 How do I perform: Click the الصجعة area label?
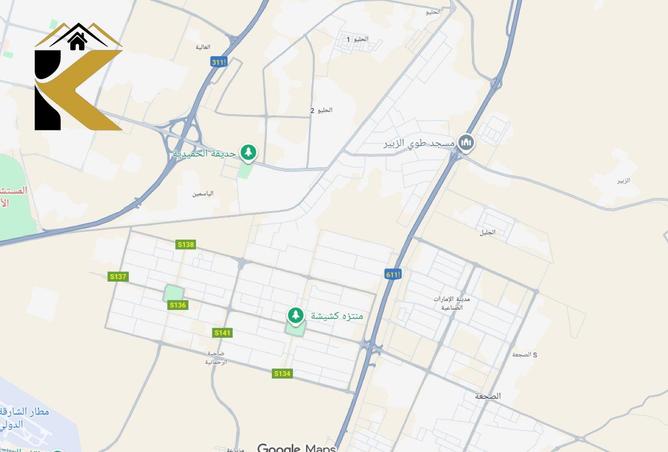[488, 396]
